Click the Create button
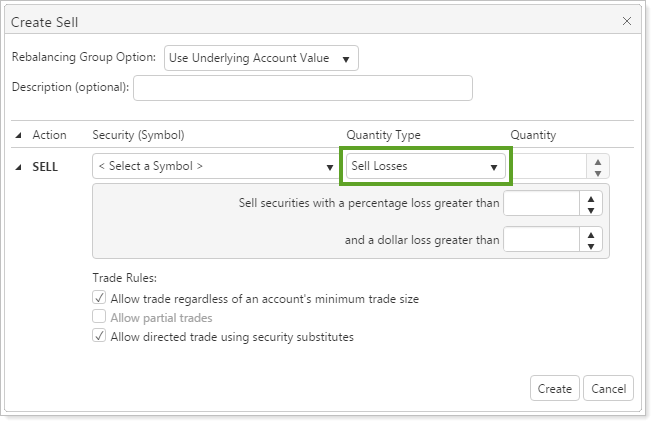Viewport: 655px width, 425px height. point(554,388)
